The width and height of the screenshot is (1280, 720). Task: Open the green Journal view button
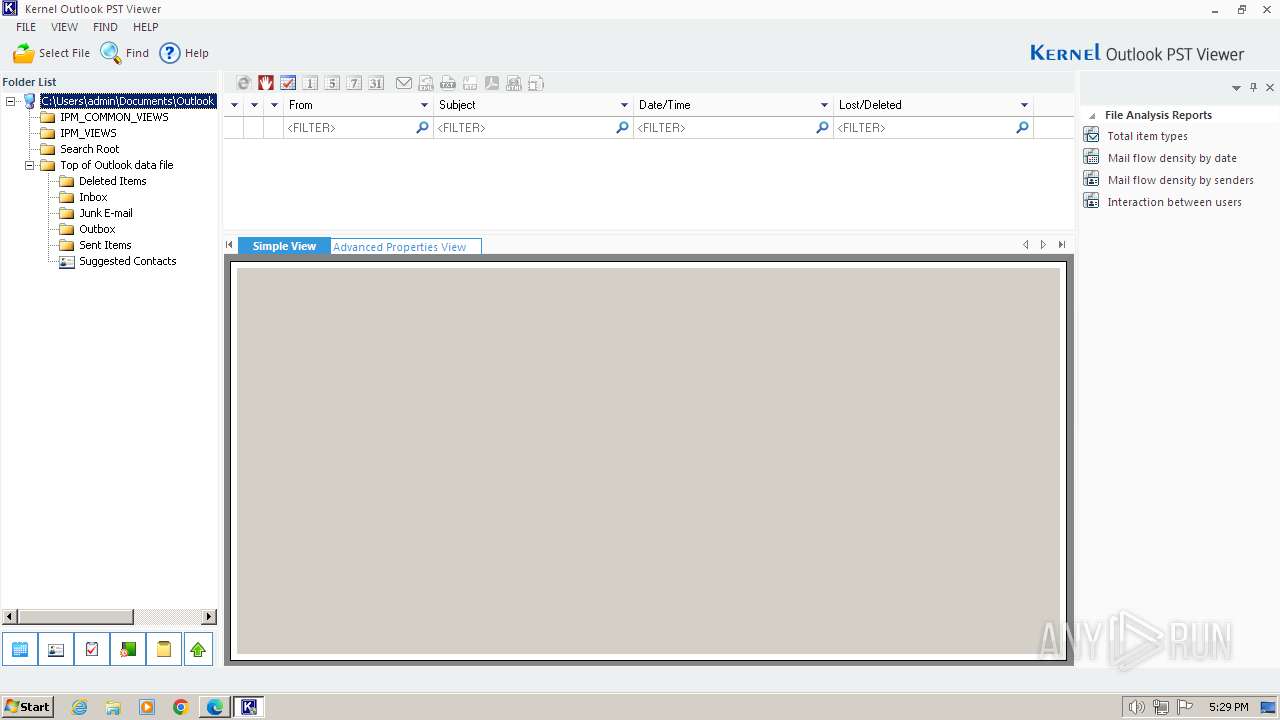(128, 650)
